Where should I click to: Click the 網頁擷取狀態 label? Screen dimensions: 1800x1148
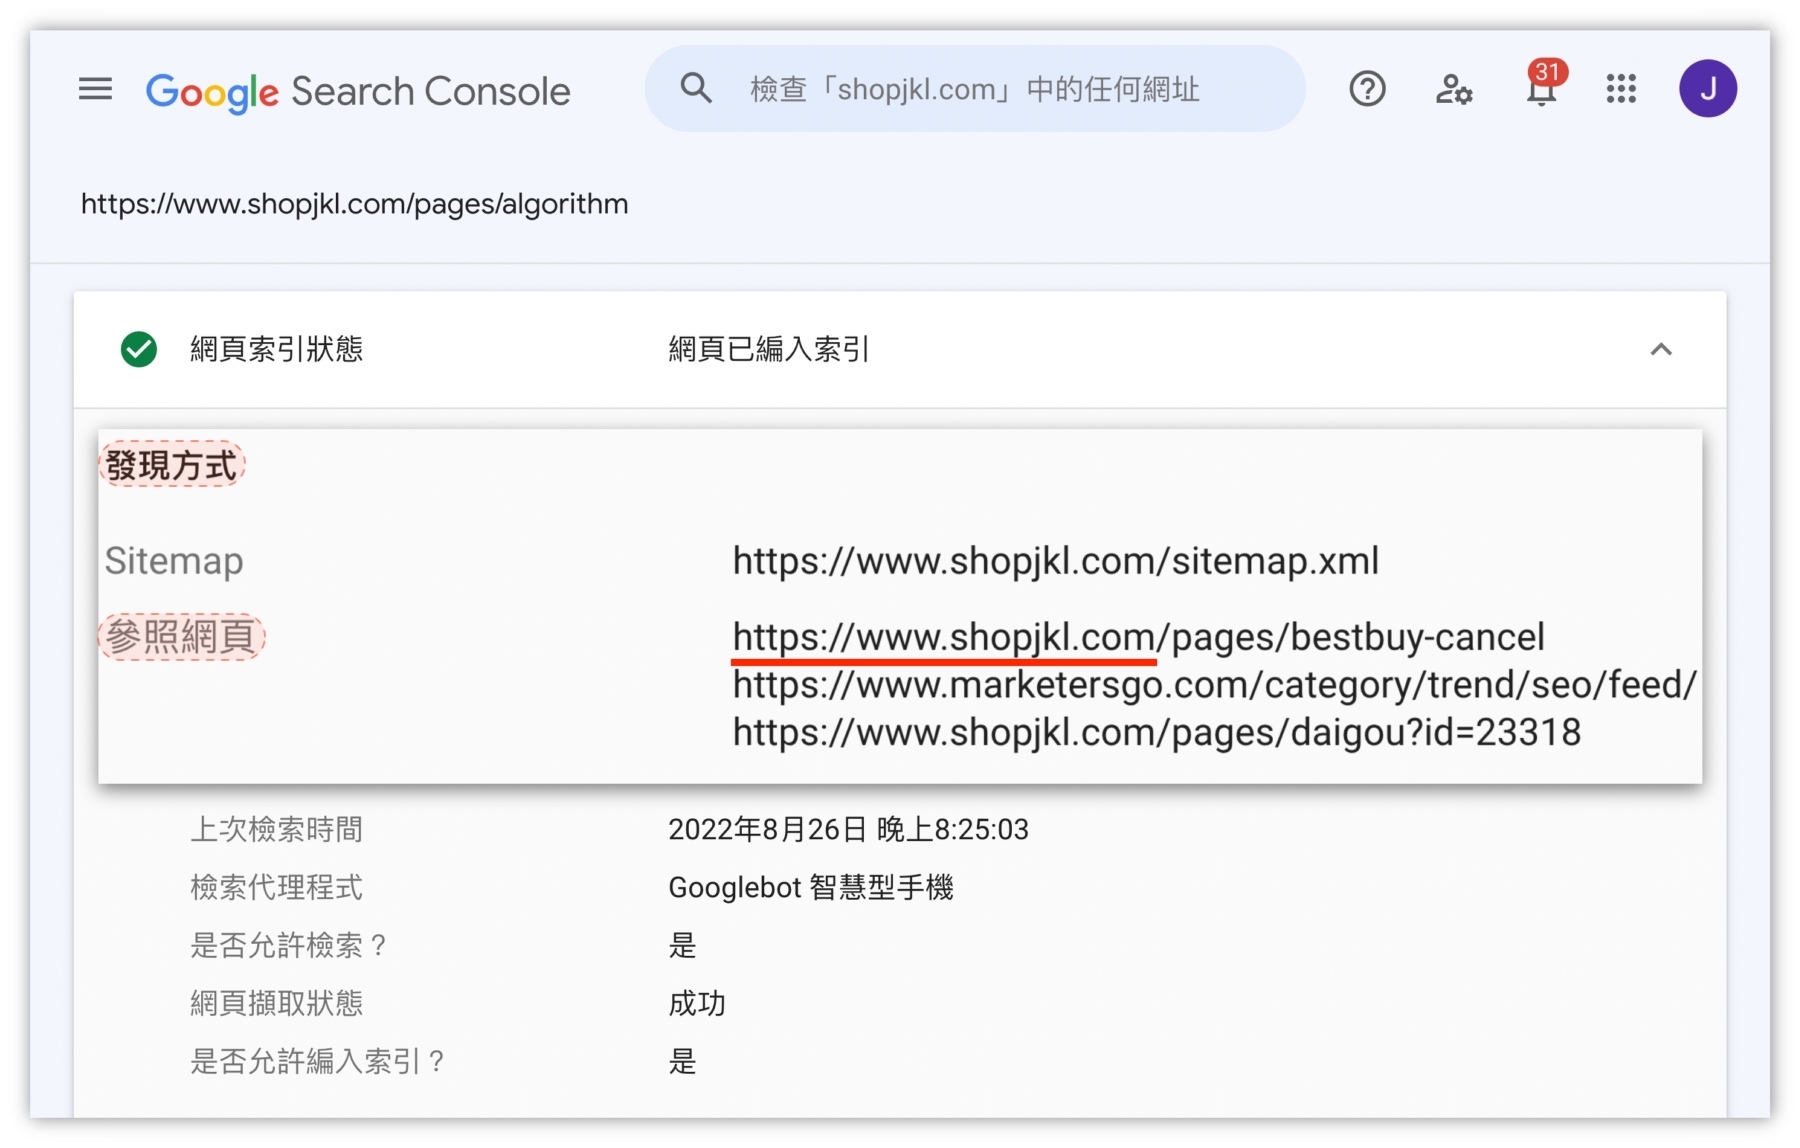pyautogui.click(x=277, y=1003)
